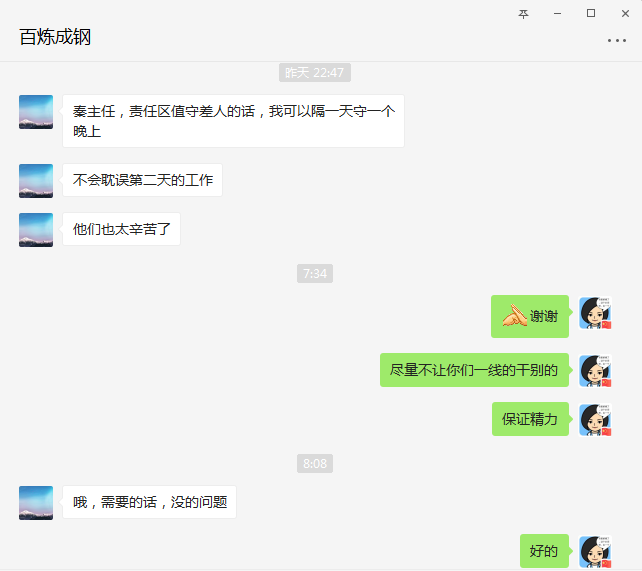Pin the chat window on top
Screen dimensions: 642x571
pos(523,14)
